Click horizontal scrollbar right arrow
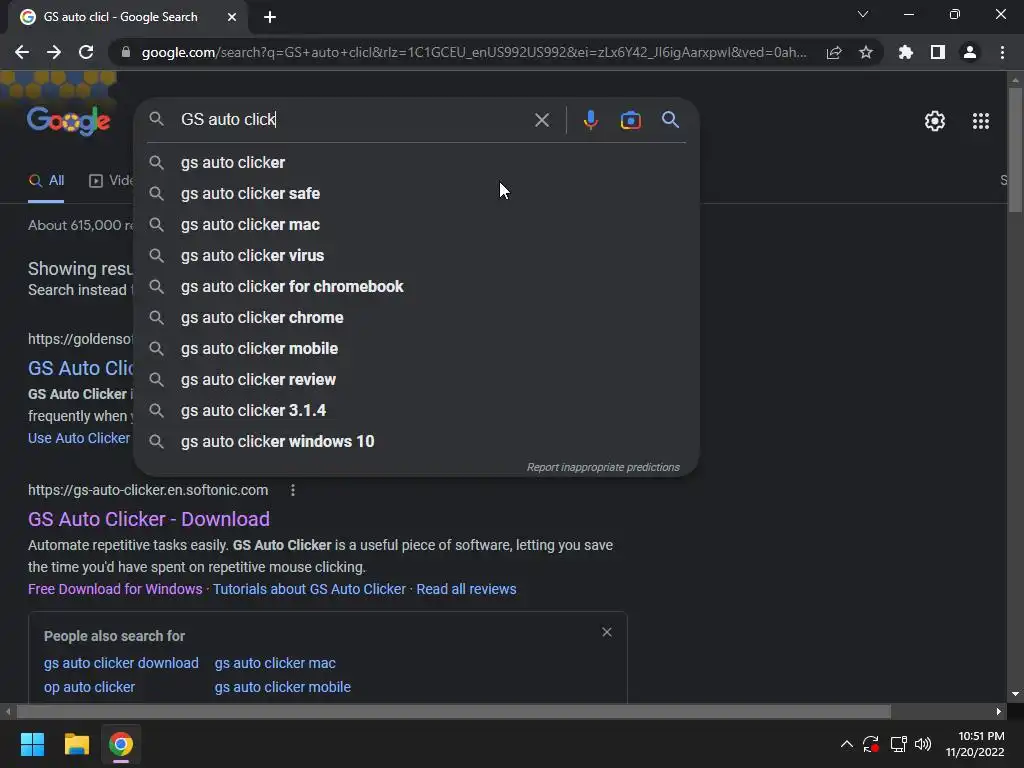 click(x=999, y=711)
